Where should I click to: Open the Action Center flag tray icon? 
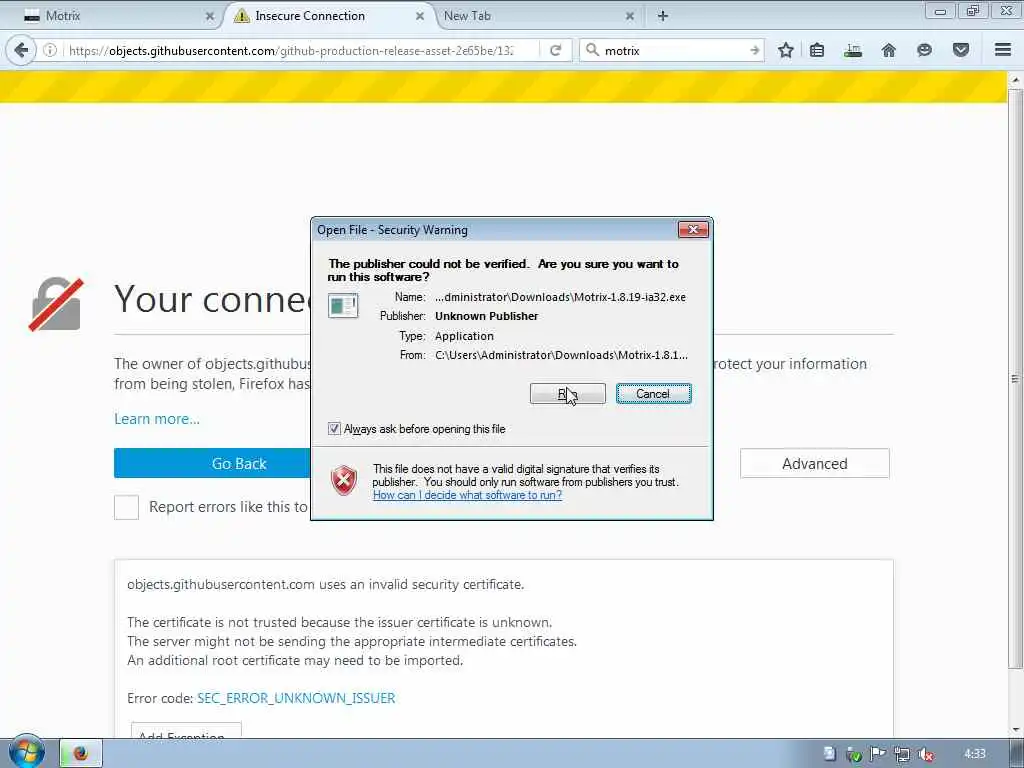(878, 754)
